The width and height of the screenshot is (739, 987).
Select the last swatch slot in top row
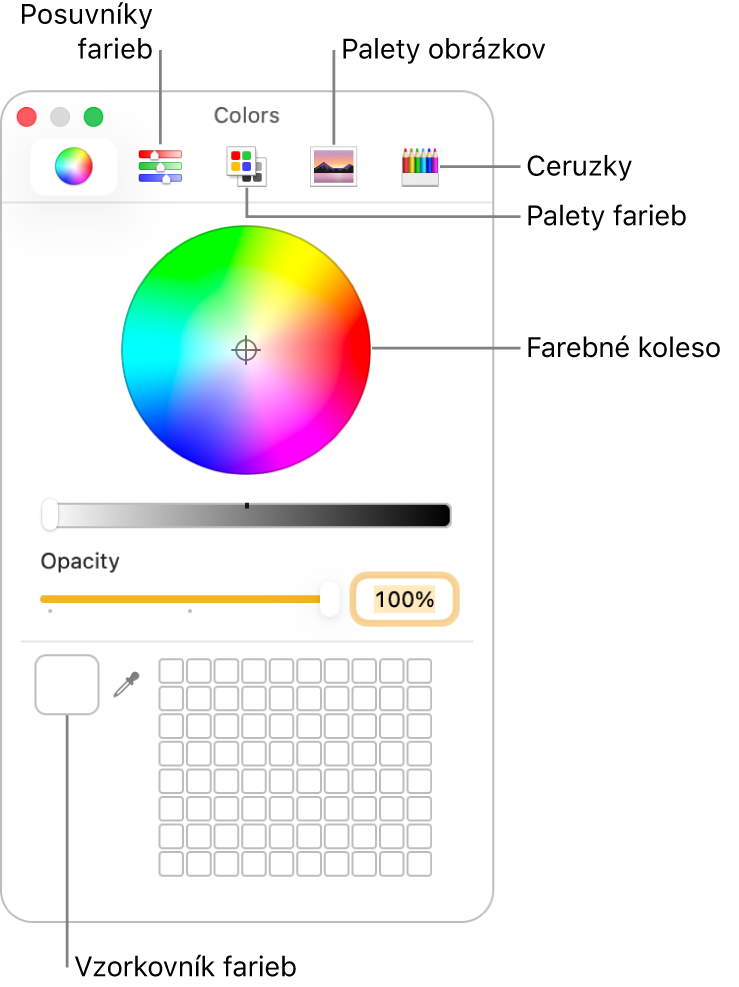(x=420, y=670)
